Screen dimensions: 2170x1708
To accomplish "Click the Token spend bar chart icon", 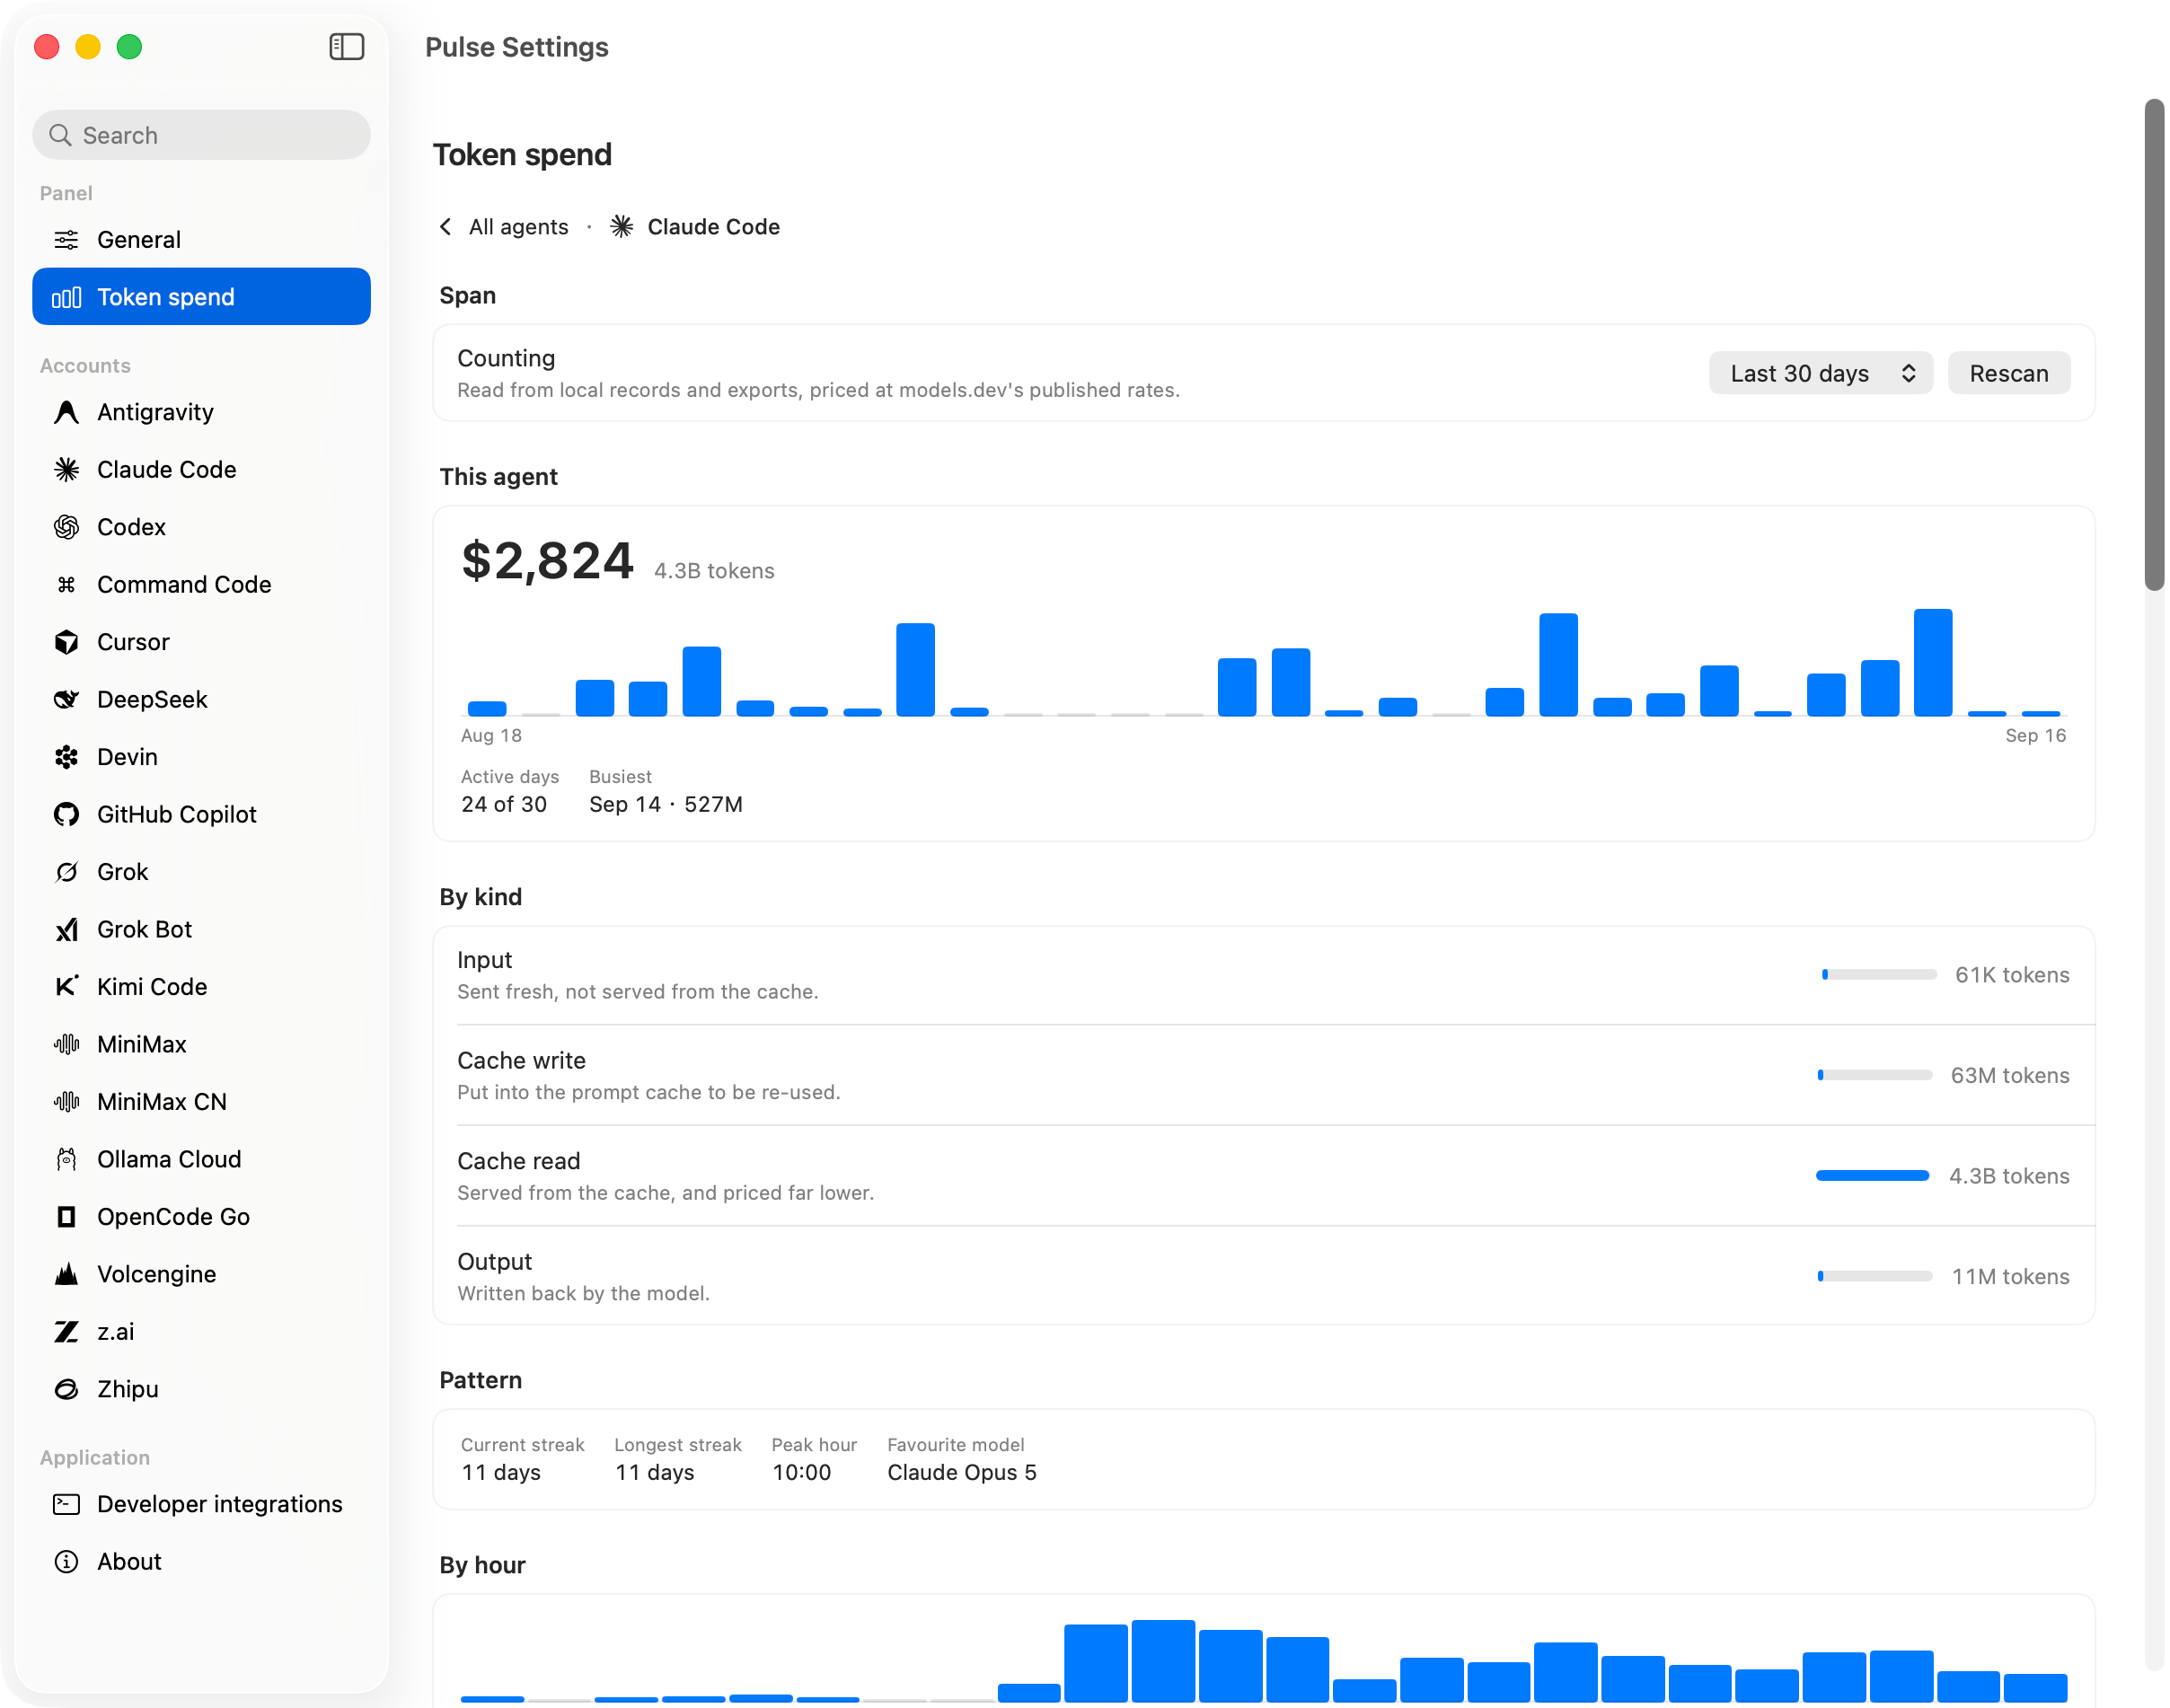I will (x=66, y=297).
